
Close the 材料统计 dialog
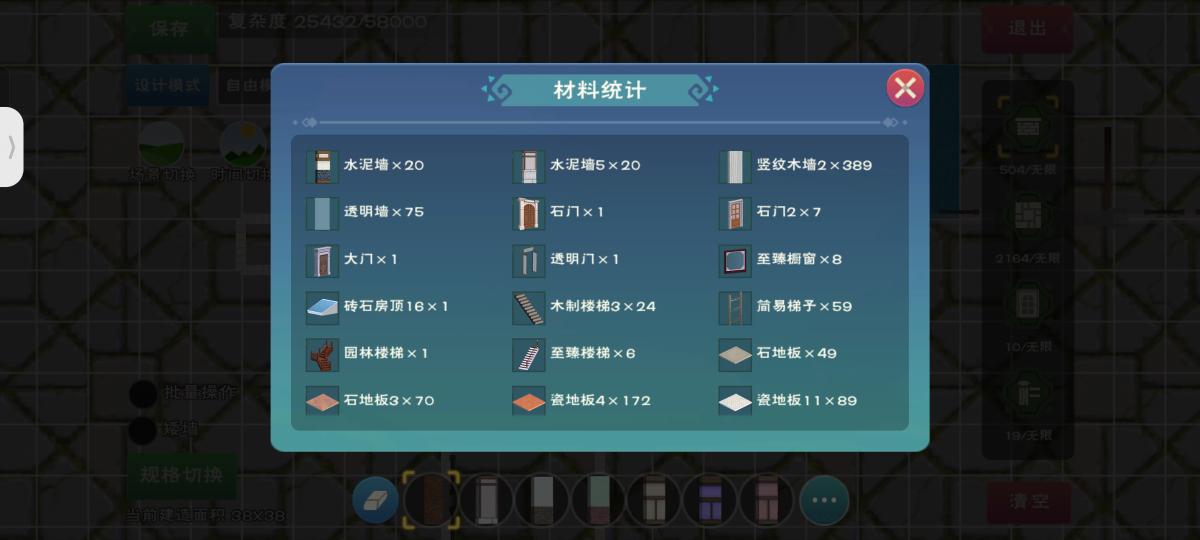905,88
